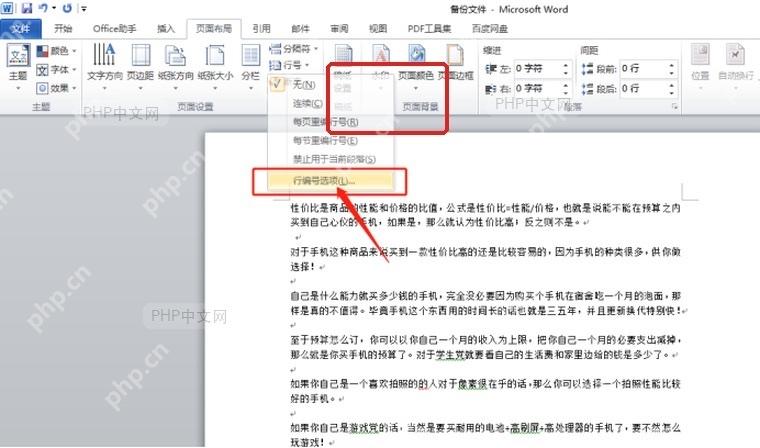Undo the last action
The width and height of the screenshot is (760, 448).
pyautogui.click(x=43, y=8)
